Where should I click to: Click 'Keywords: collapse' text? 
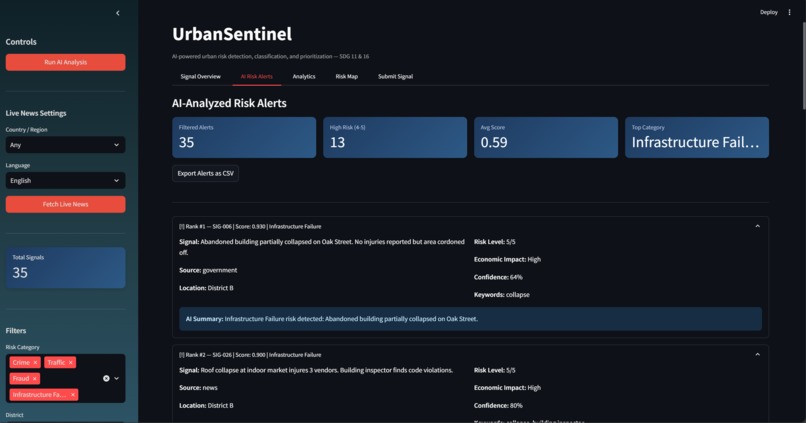point(502,295)
